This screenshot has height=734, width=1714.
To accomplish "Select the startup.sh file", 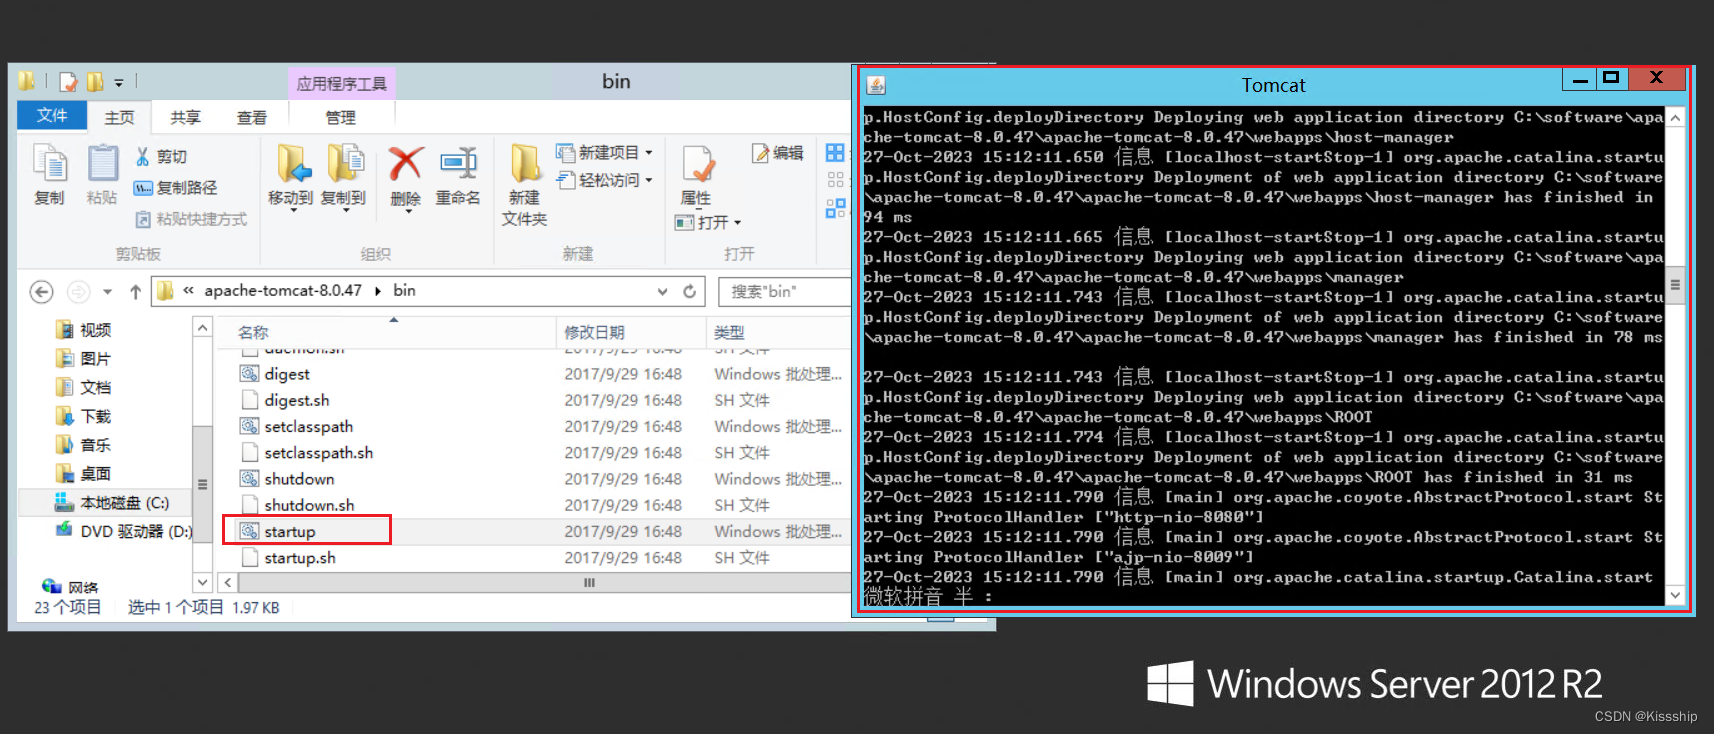I will click(x=300, y=557).
